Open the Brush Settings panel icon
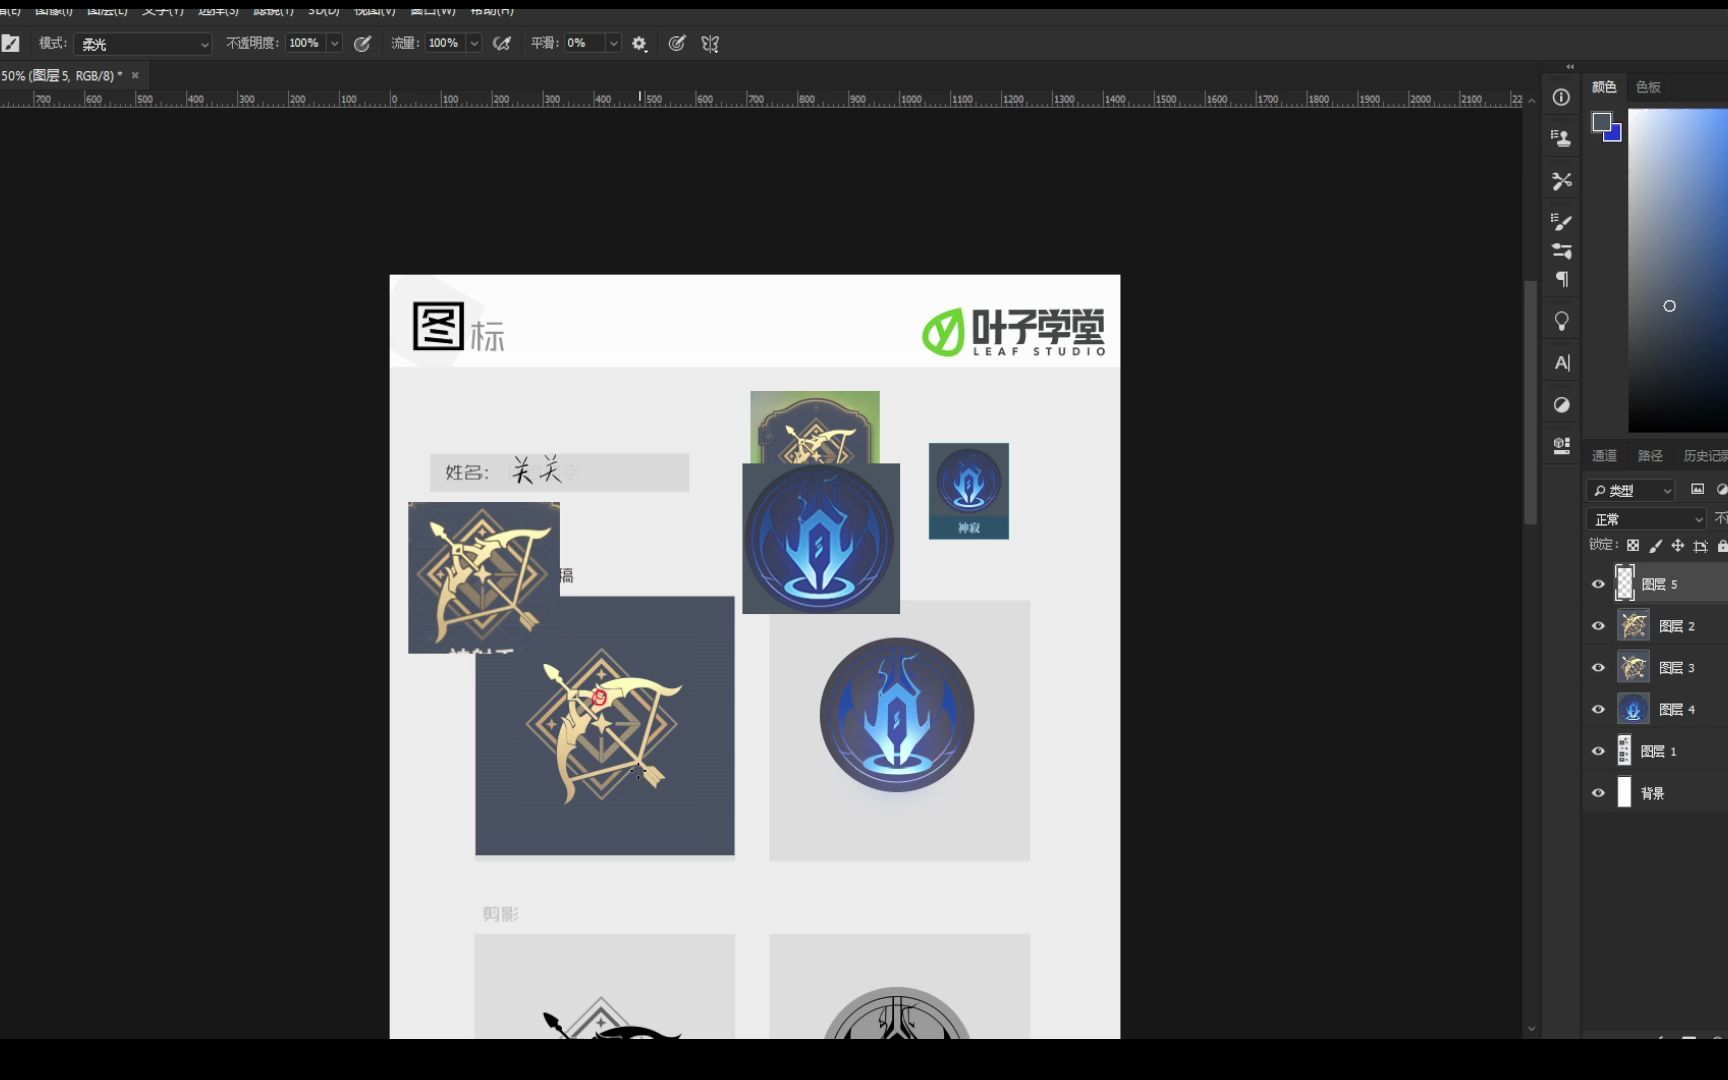Viewport: 1728px width, 1080px height. pos(1561,221)
